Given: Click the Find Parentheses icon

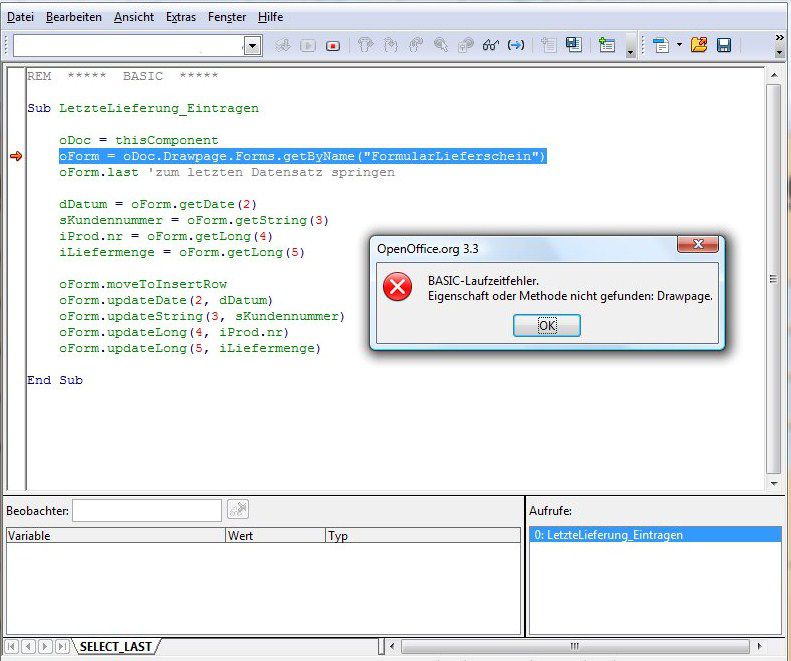Looking at the screenshot, I should 516,45.
